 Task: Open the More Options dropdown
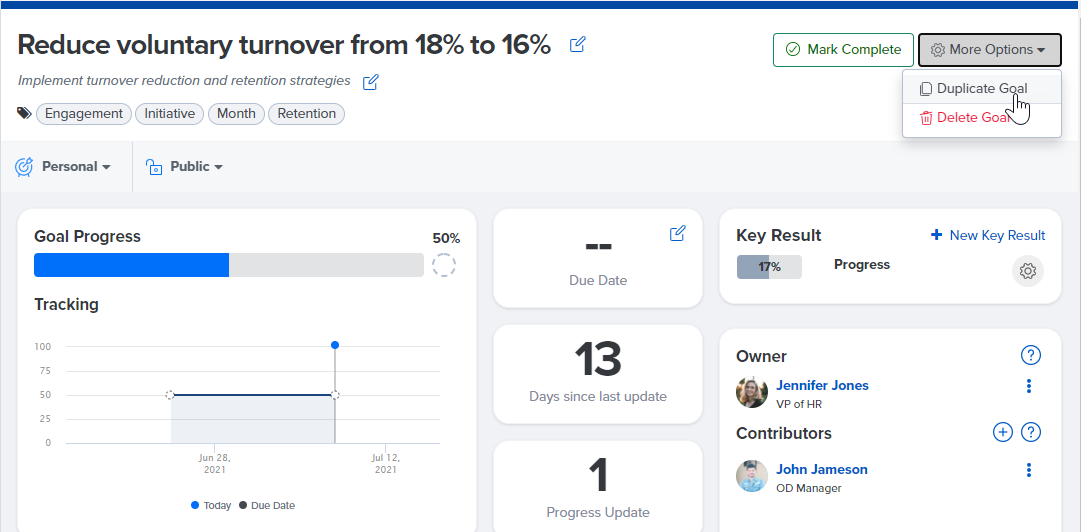tap(989, 50)
